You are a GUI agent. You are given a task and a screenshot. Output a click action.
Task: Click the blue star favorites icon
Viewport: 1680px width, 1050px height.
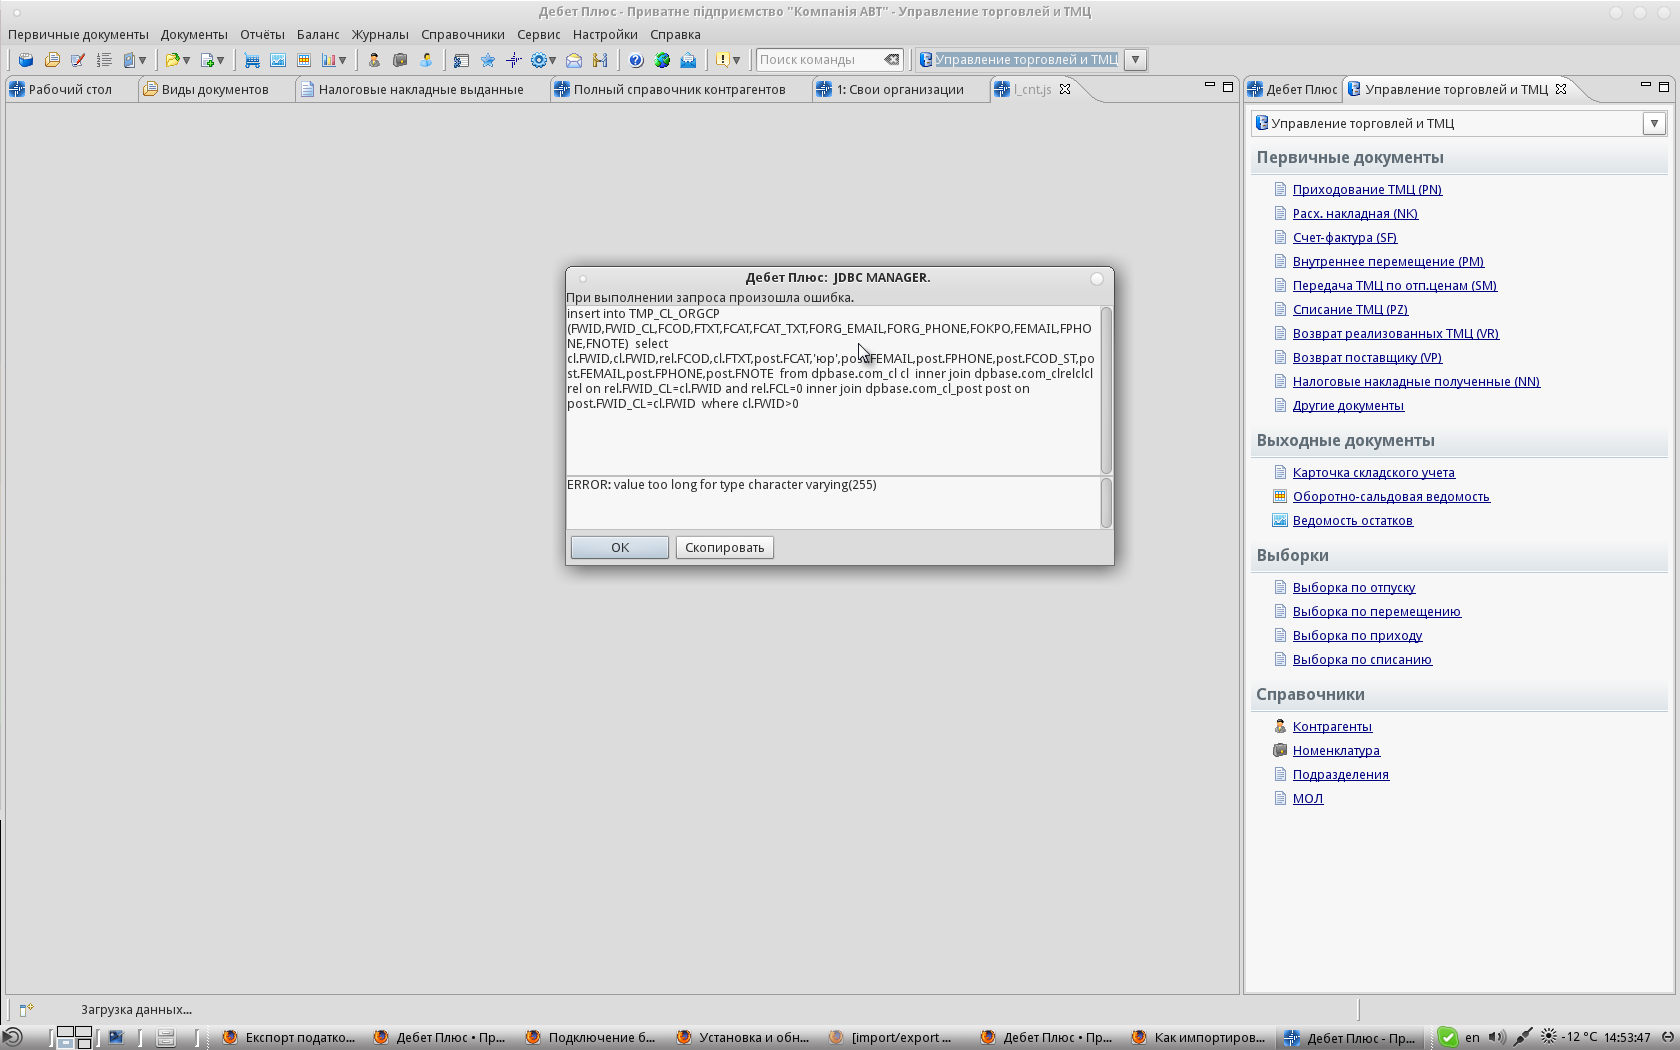pyautogui.click(x=488, y=60)
